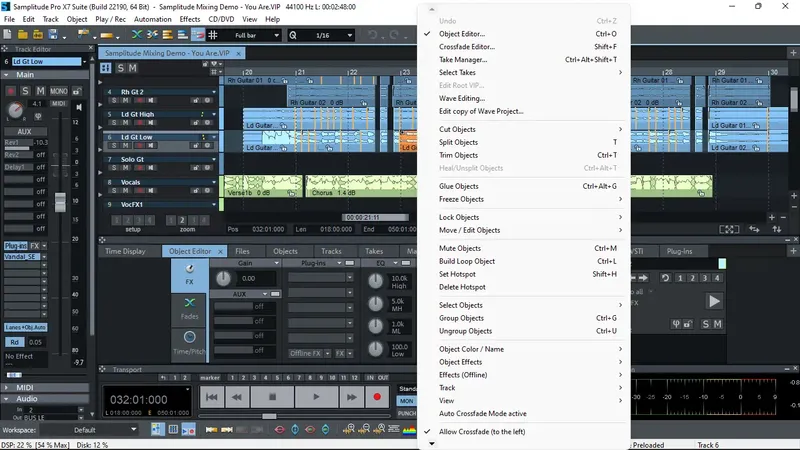Click the Chorus vocal clip in the timeline
The width and height of the screenshot is (800, 450).
[361, 186]
